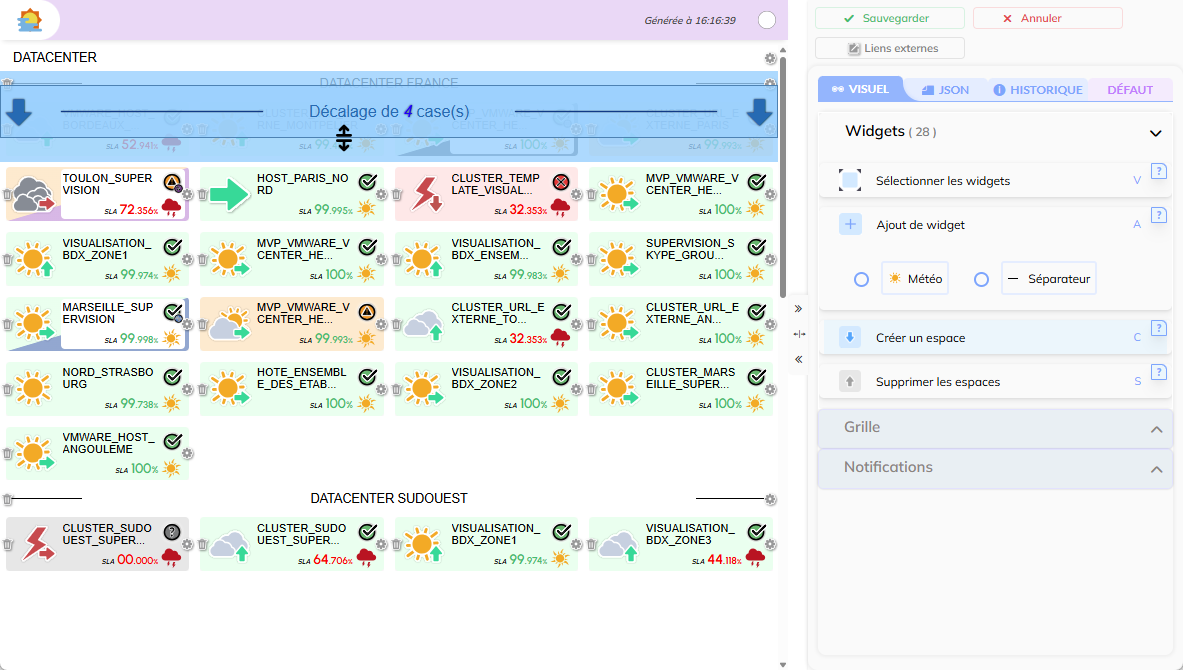The width and height of the screenshot is (1183, 670).
Task: Click the Sauvegarder button
Action: [x=889, y=18]
